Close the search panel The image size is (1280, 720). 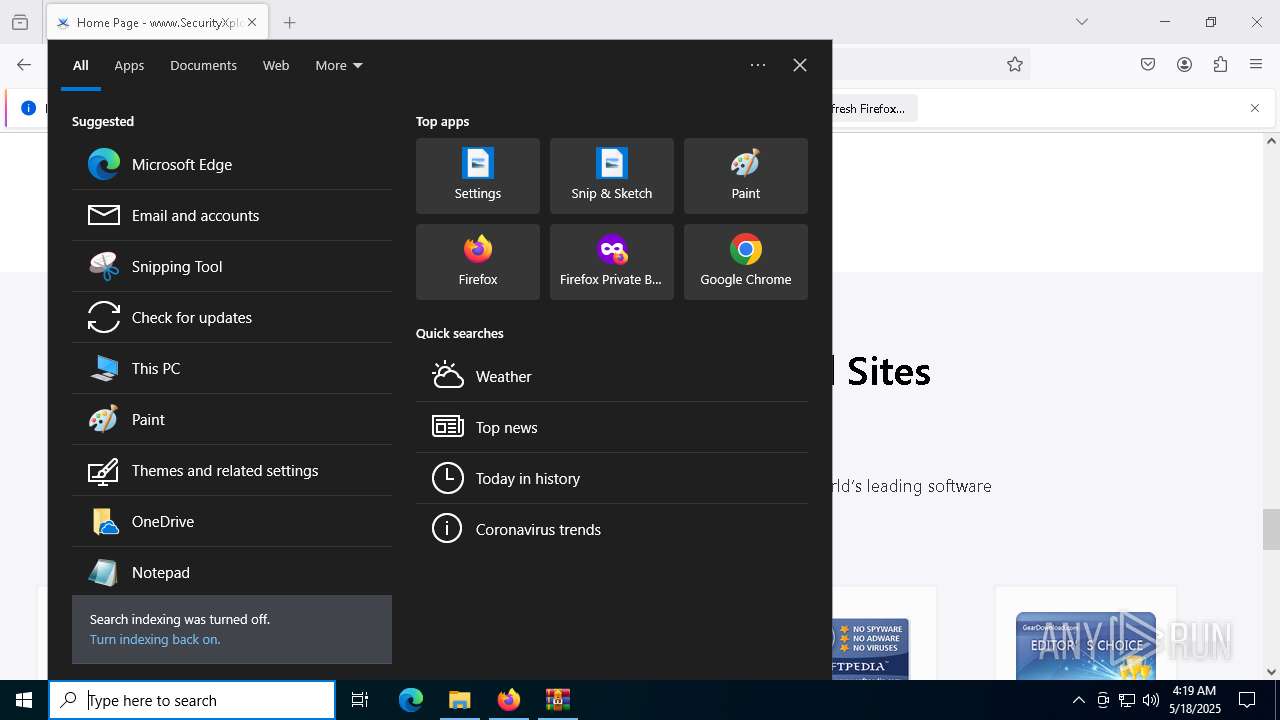coord(800,65)
